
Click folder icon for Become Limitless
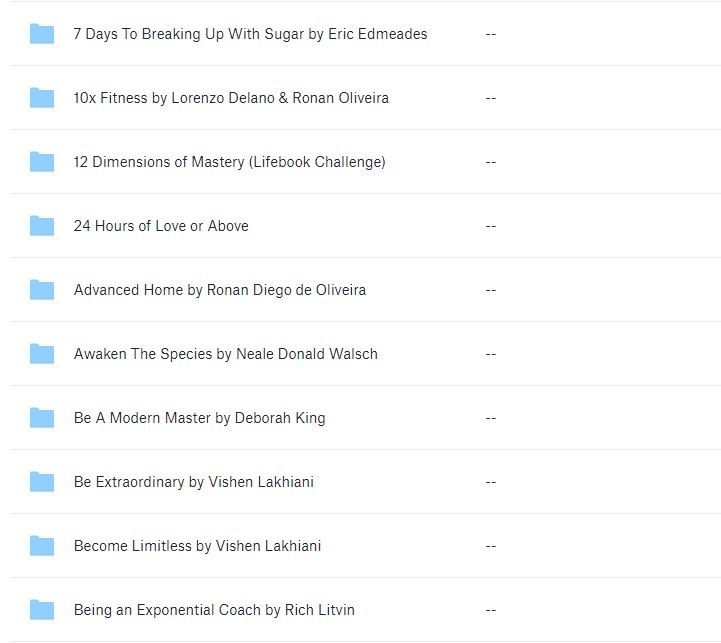tap(42, 546)
